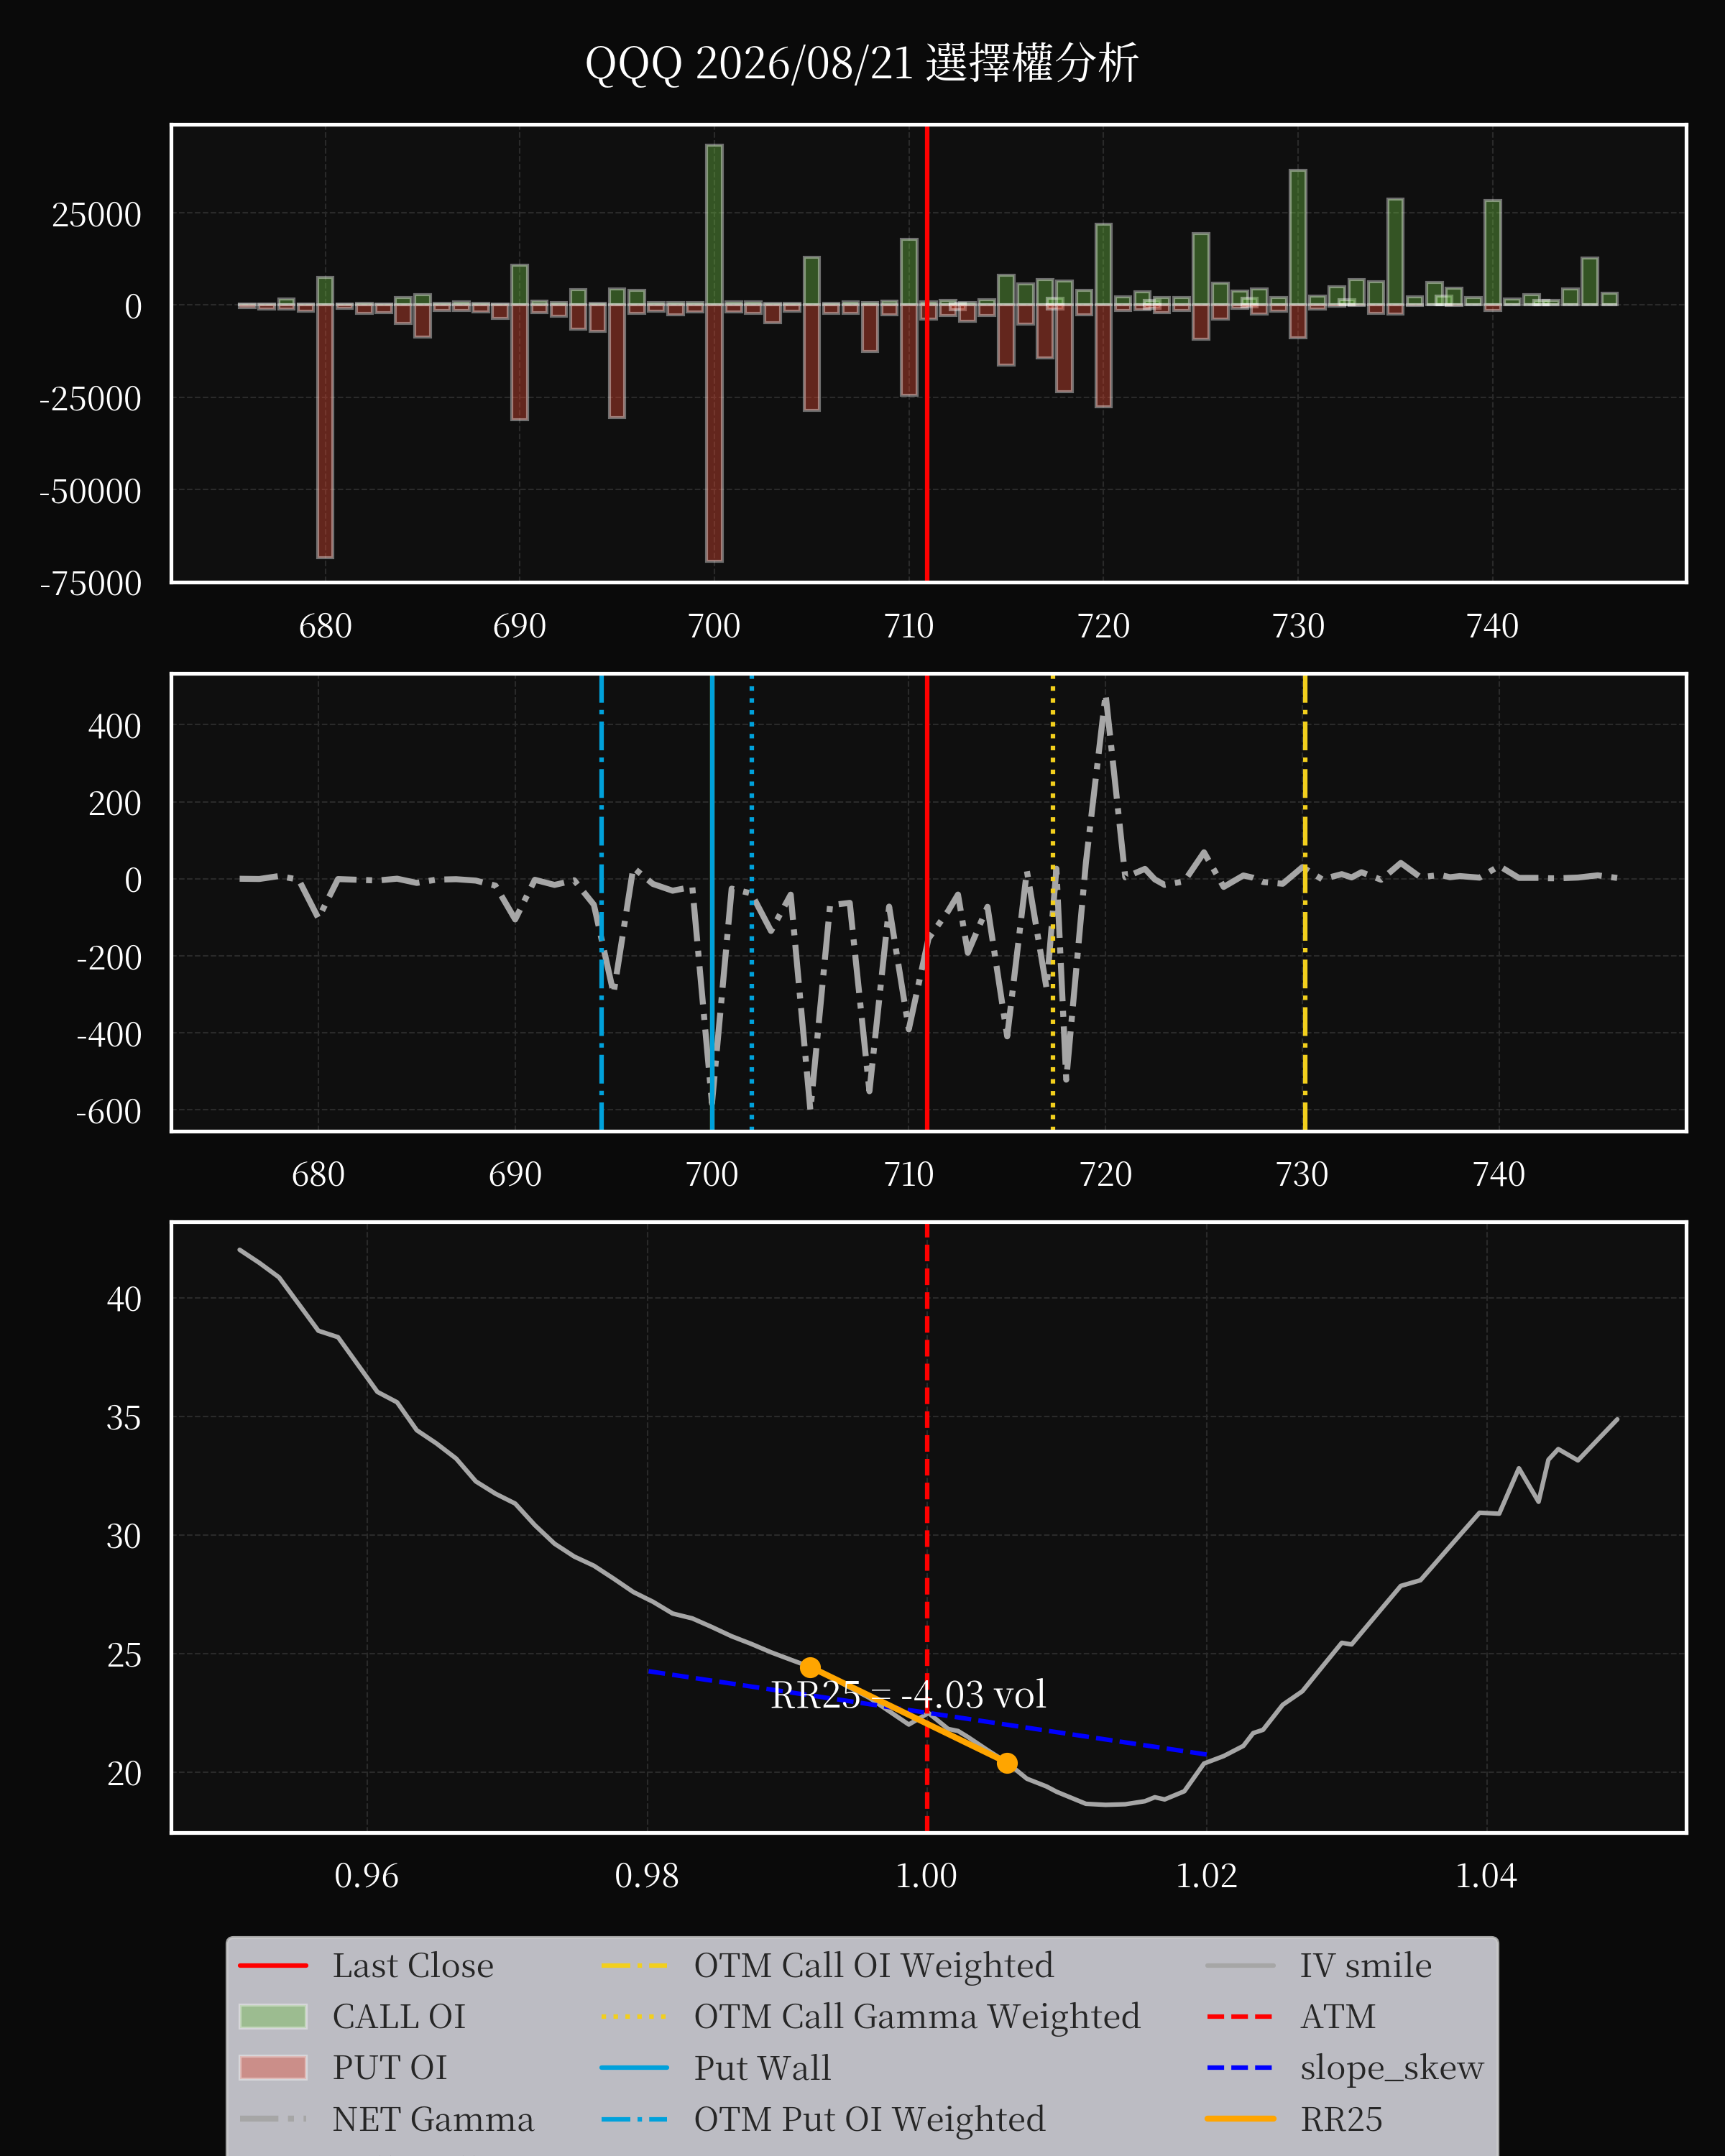1725x2156 pixels.
Task: Click the "-200" y-axis label
Action: (x=109, y=957)
